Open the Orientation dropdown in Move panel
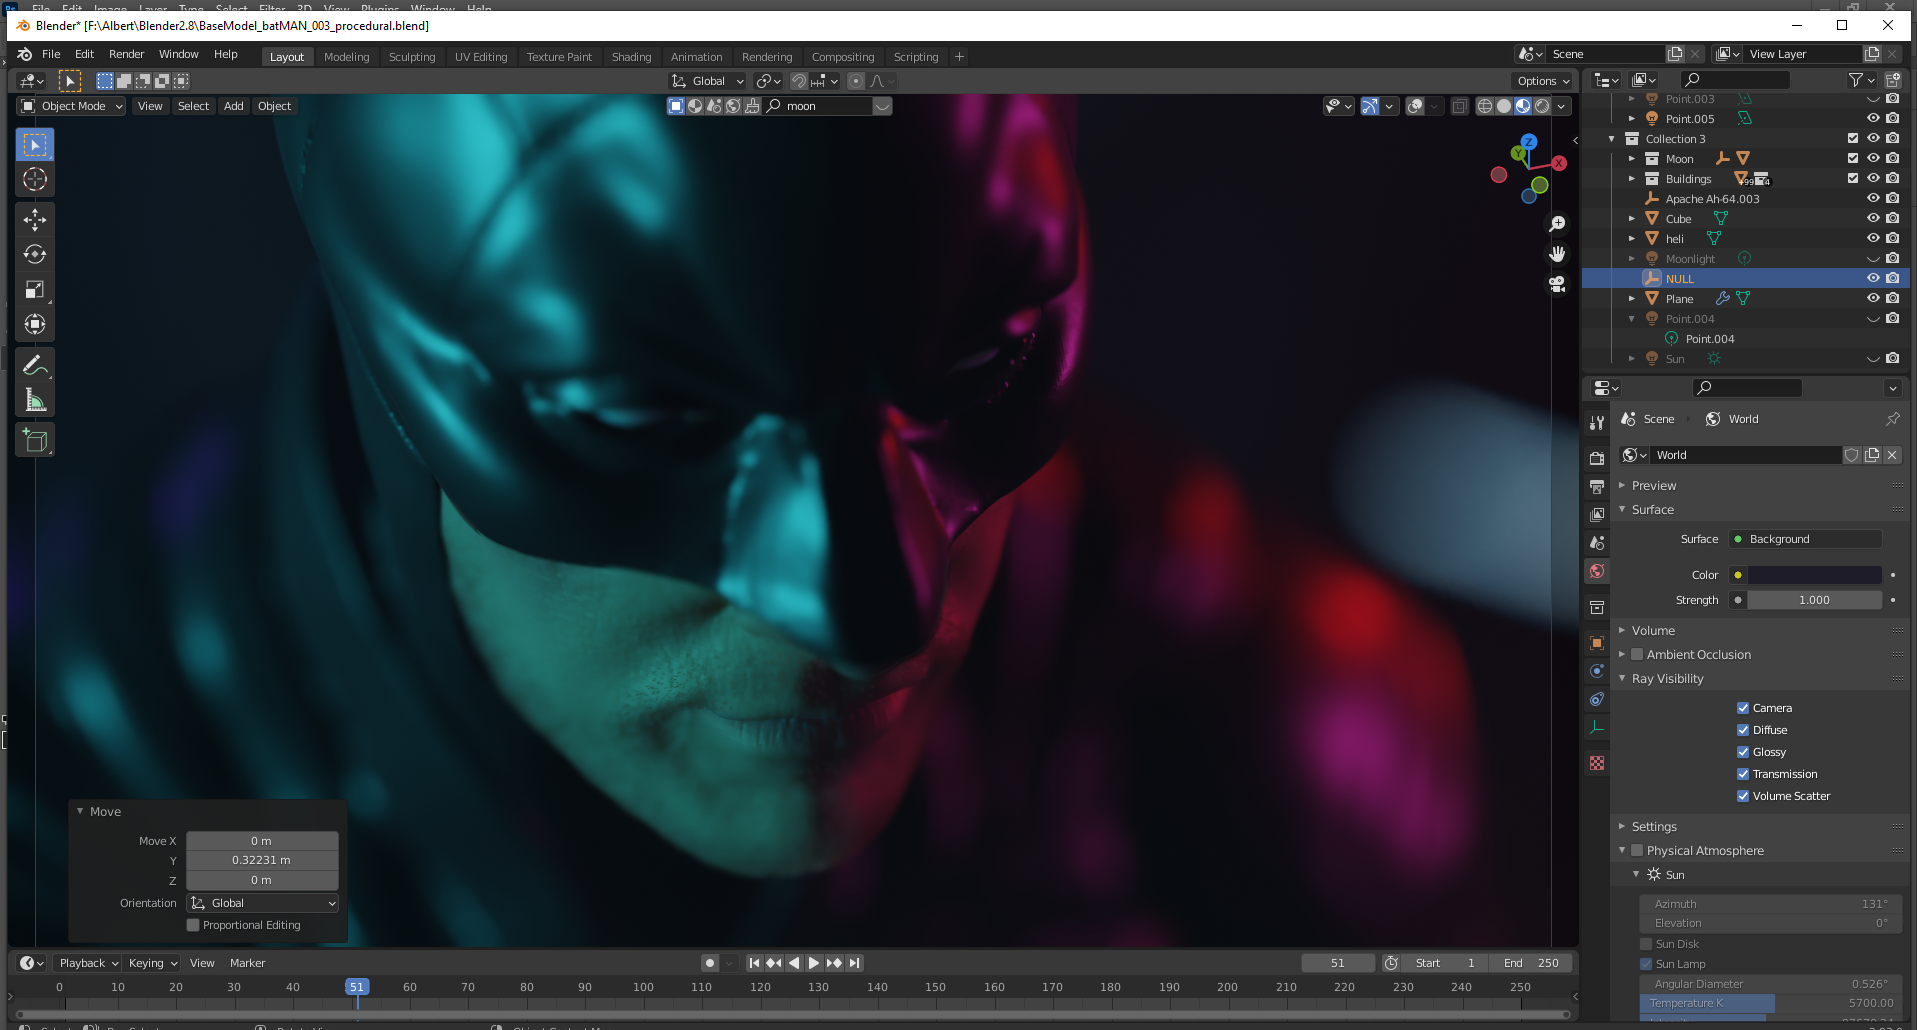This screenshot has width=1917, height=1030. (263, 903)
